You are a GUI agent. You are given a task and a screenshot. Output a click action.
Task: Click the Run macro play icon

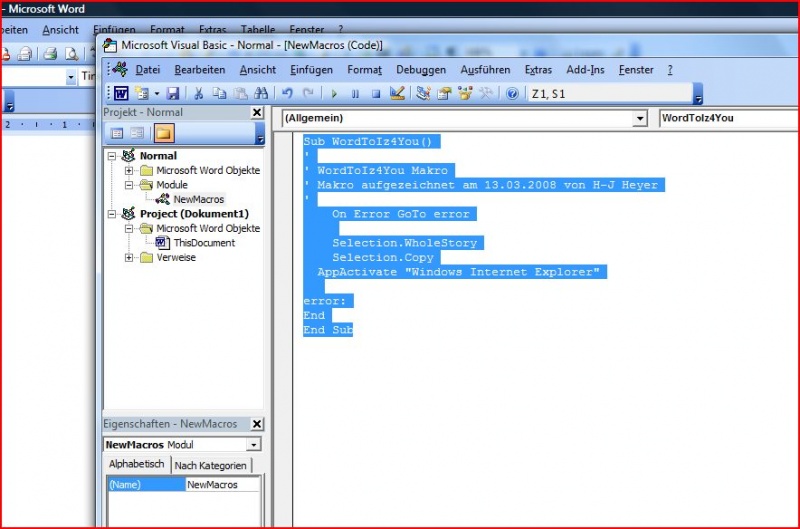coord(334,93)
